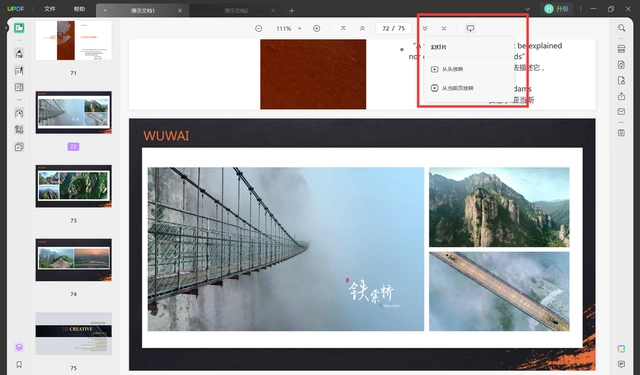The image size is (640, 375).
Task: Click the page number 72 / 75 field
Action: [x=393, y=28]
